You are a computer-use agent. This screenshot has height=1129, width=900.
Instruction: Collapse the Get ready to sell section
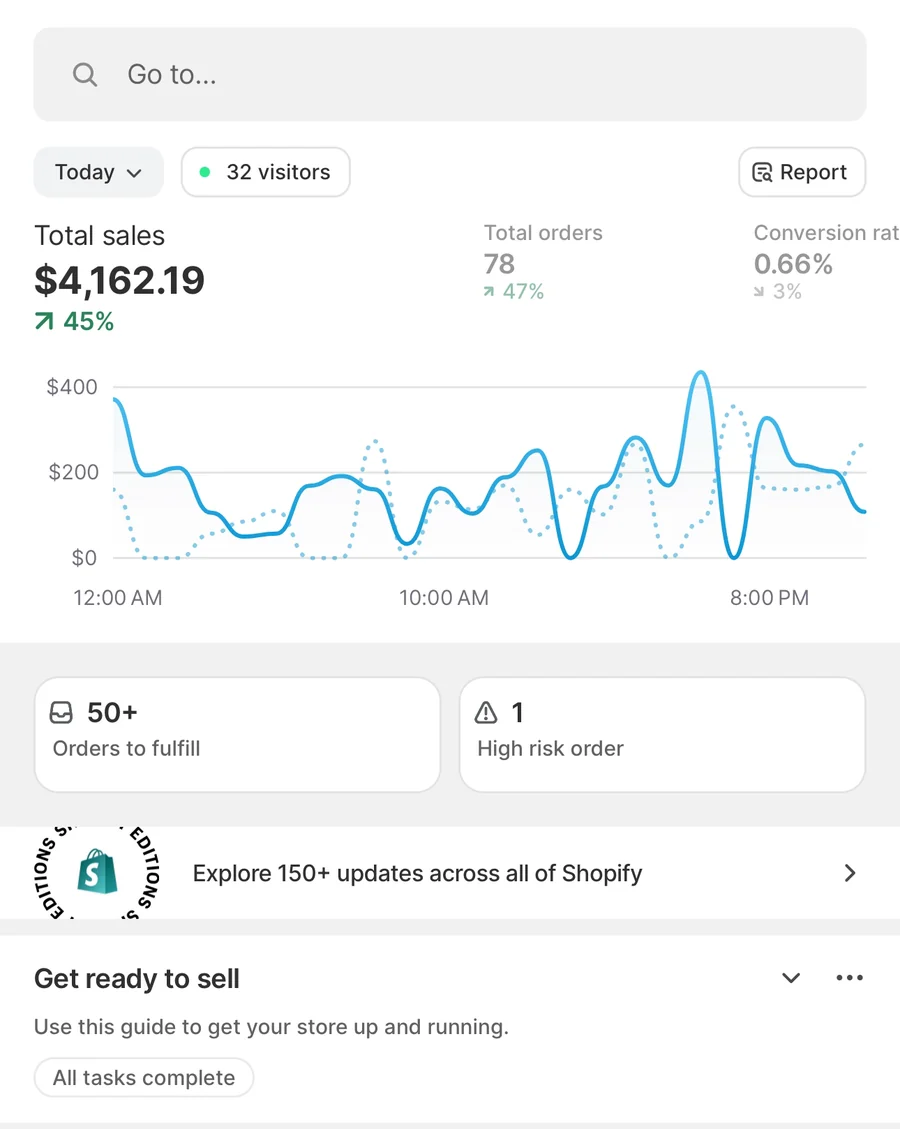tap(791, 978)
